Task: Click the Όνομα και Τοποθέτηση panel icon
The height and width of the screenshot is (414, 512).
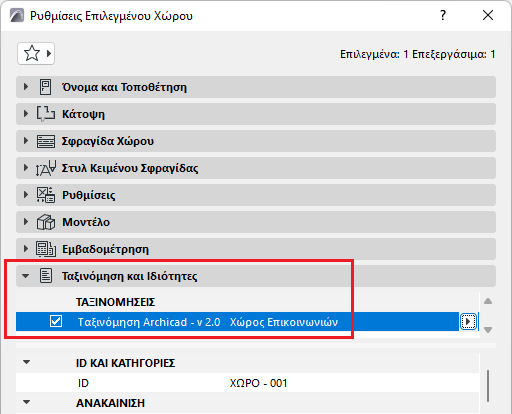Action: point(46,87)
